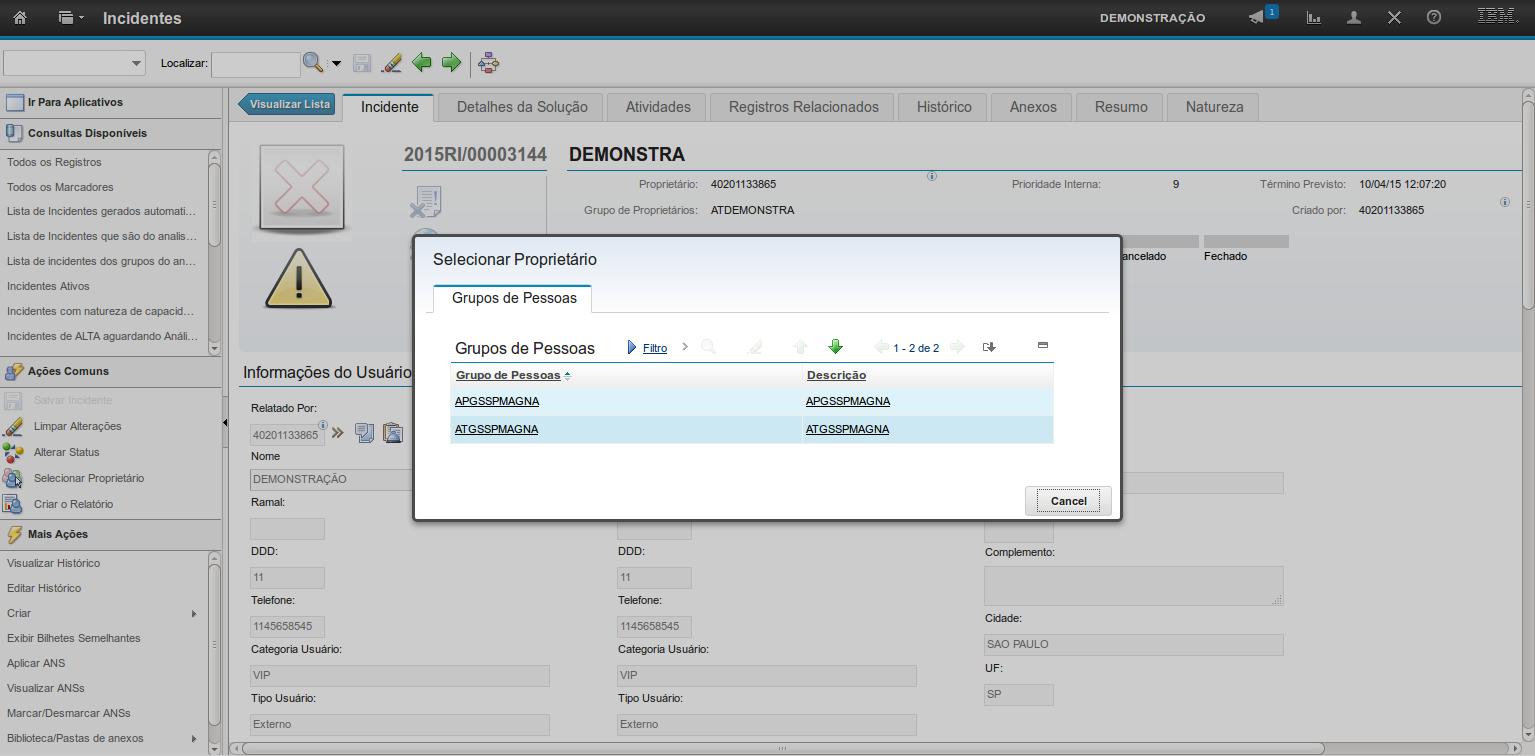Expand the search options dropdown arrow
1535x756 pixels.
pyautogui.click(x=336, y=64)
